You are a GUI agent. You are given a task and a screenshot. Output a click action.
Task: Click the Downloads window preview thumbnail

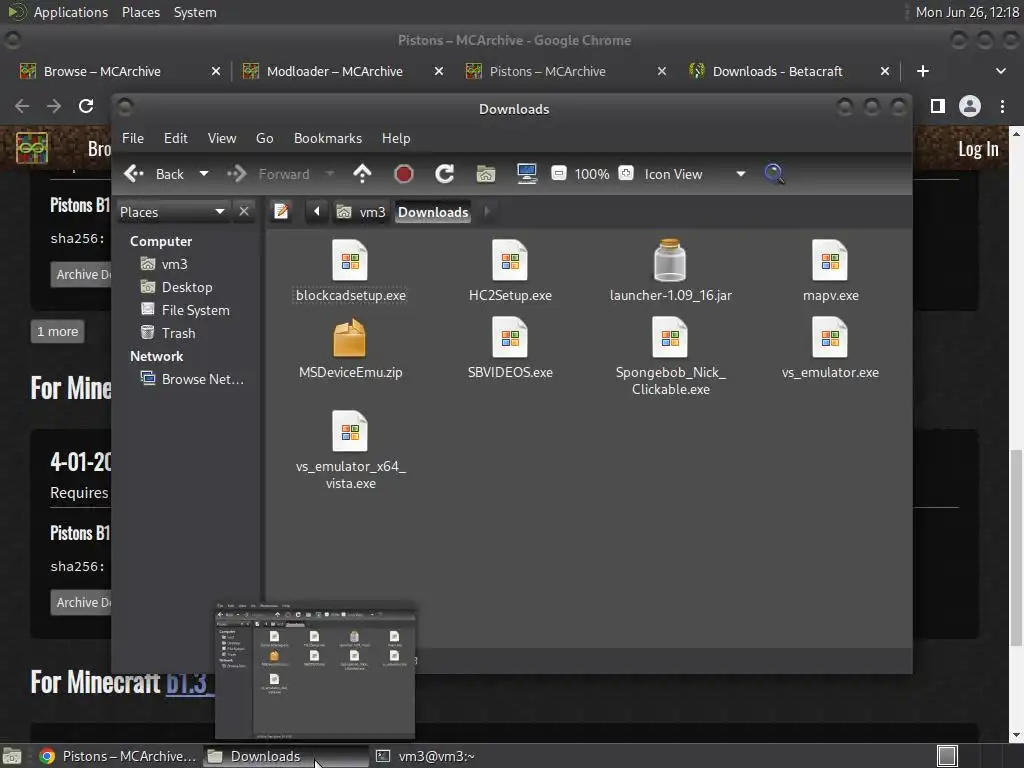coord(315,671)
